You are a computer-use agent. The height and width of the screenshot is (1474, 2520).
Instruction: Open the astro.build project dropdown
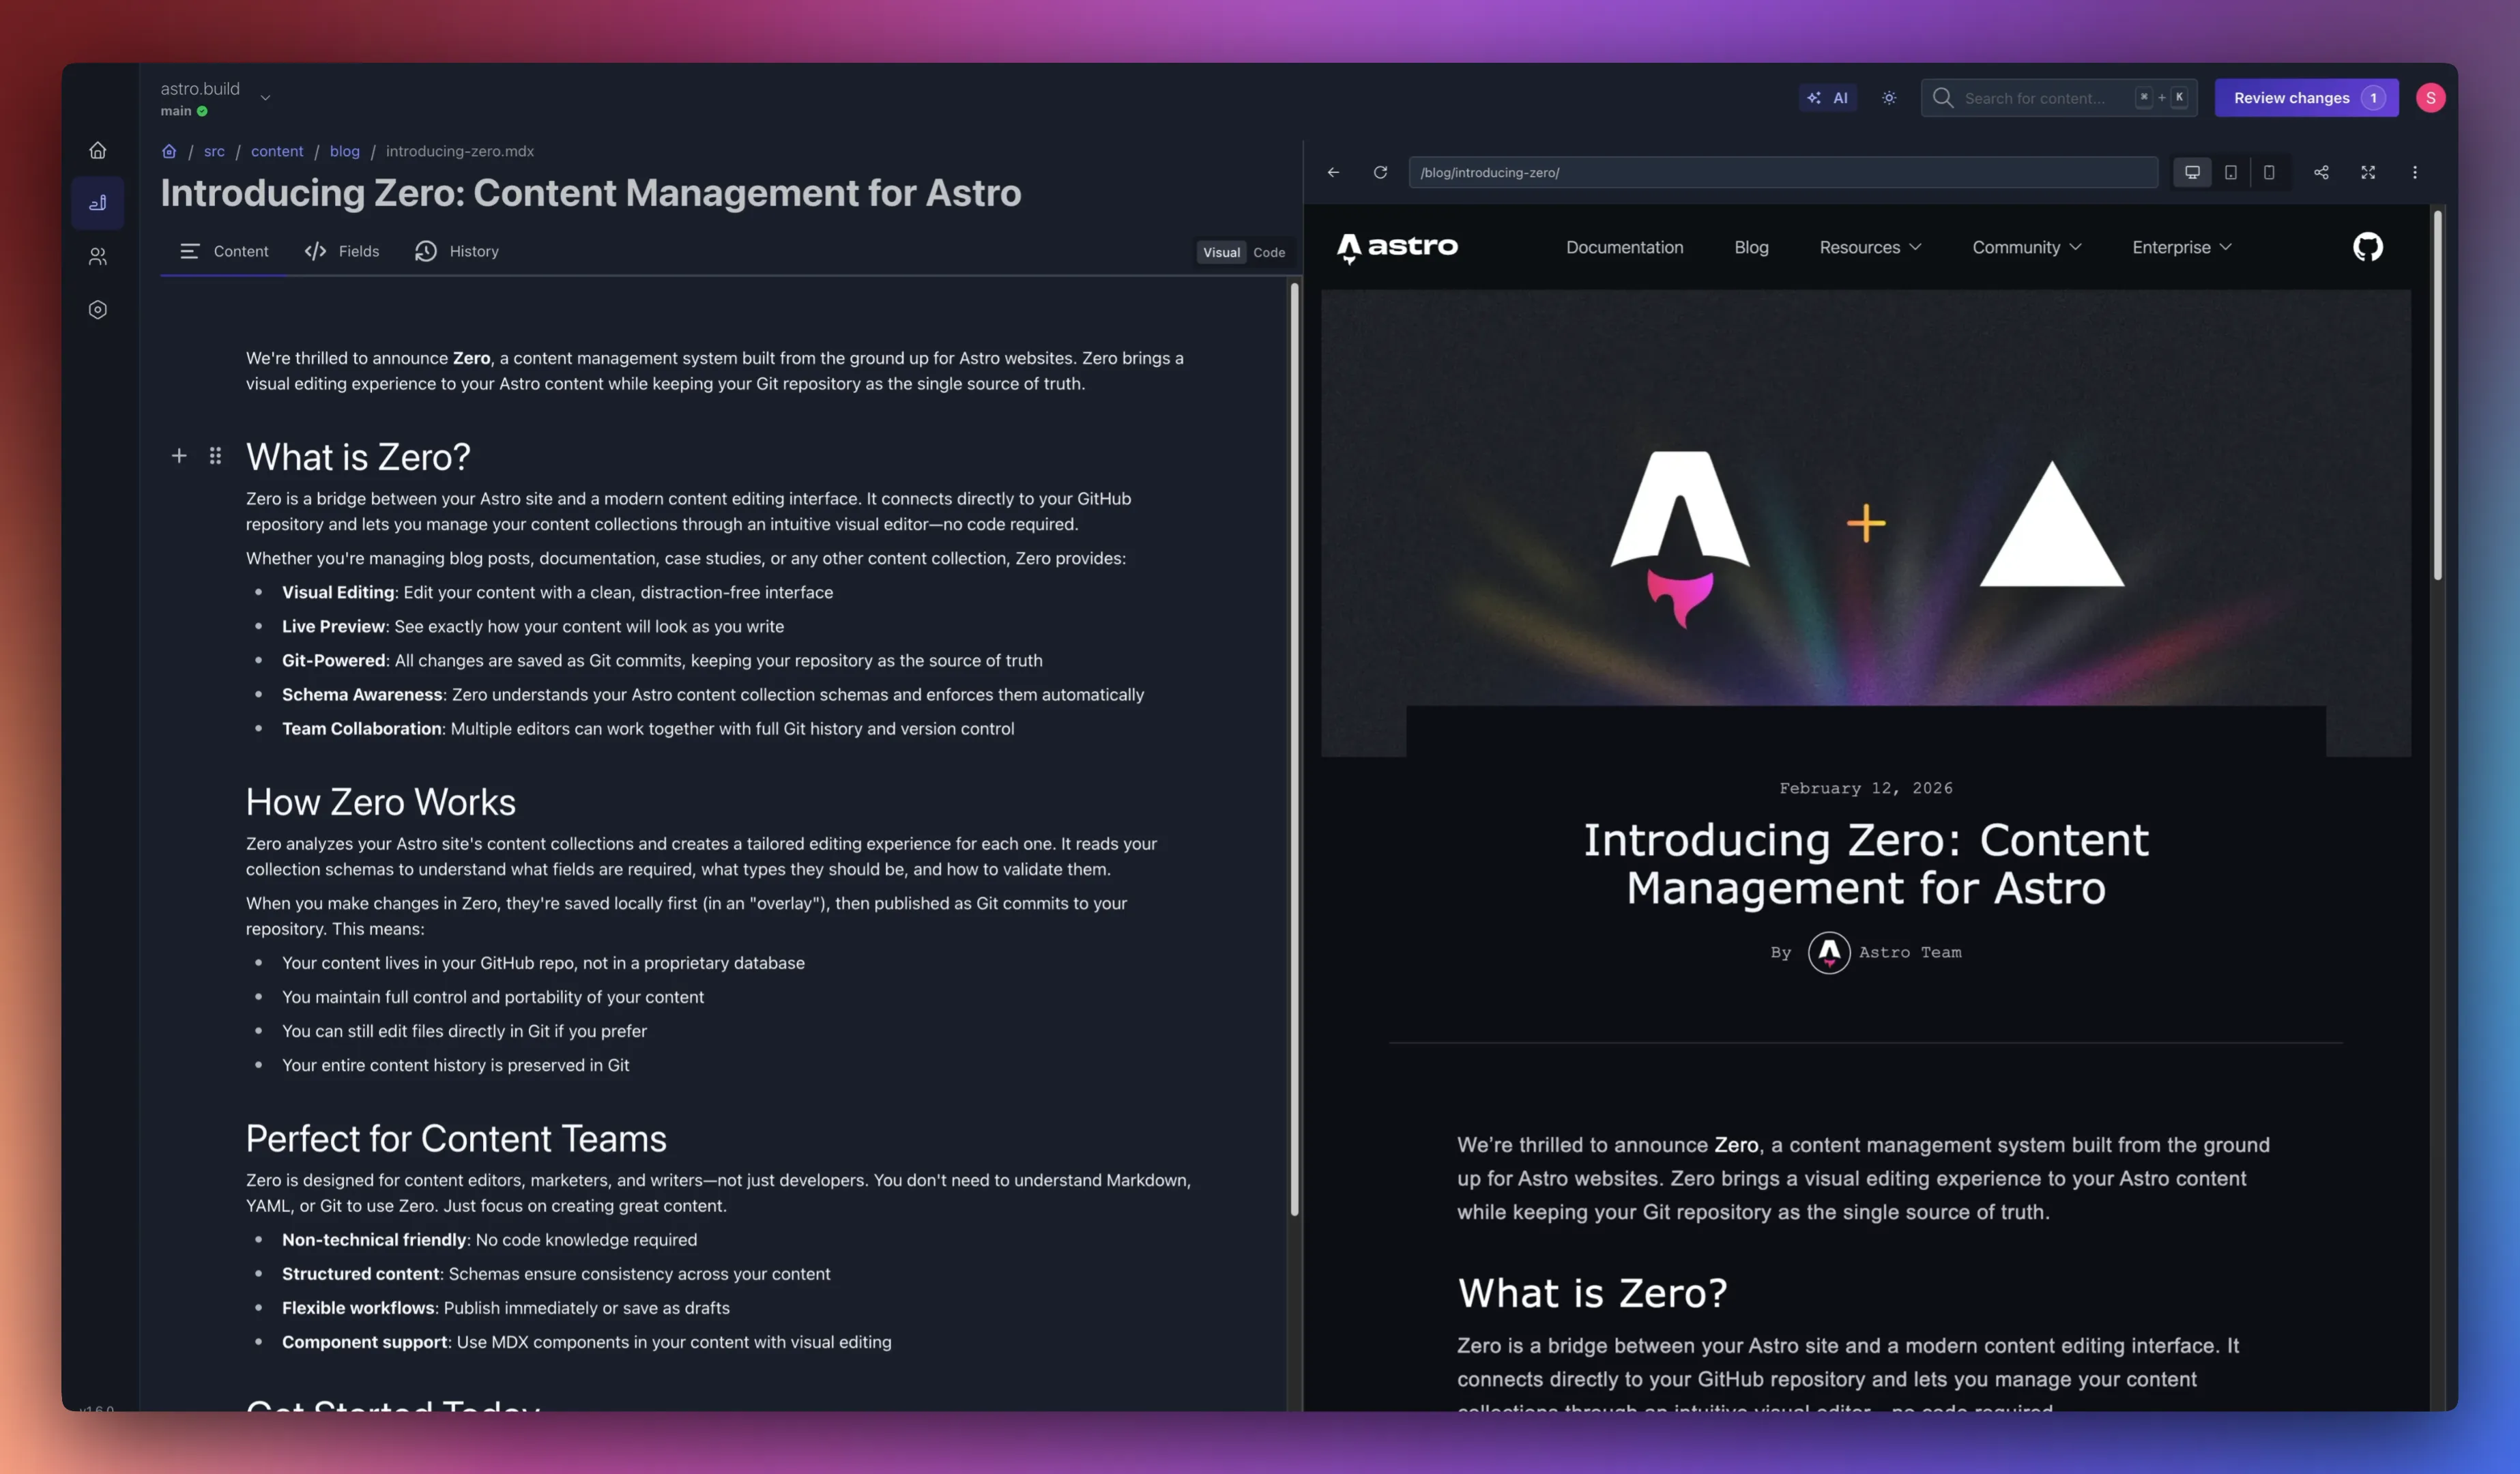click(x=265, y=97)
